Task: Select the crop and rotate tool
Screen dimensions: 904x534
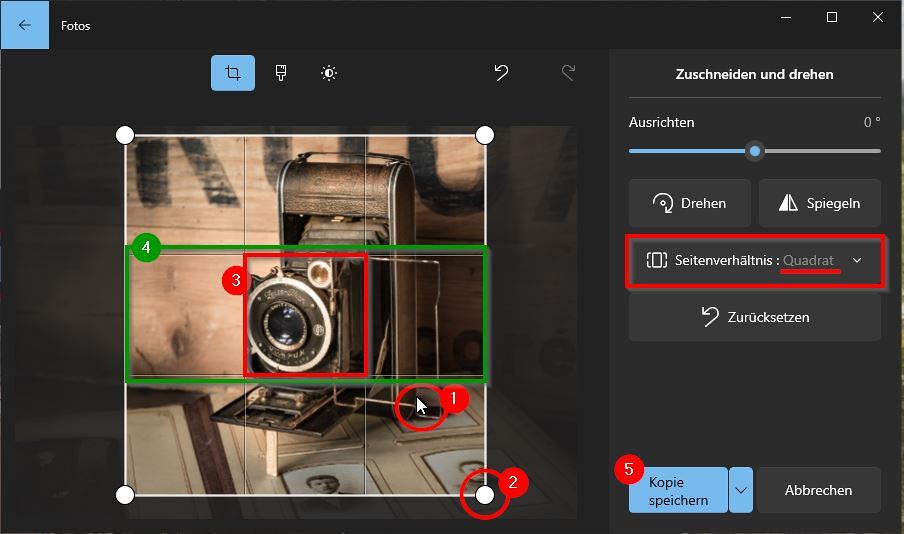Action: 232,73
